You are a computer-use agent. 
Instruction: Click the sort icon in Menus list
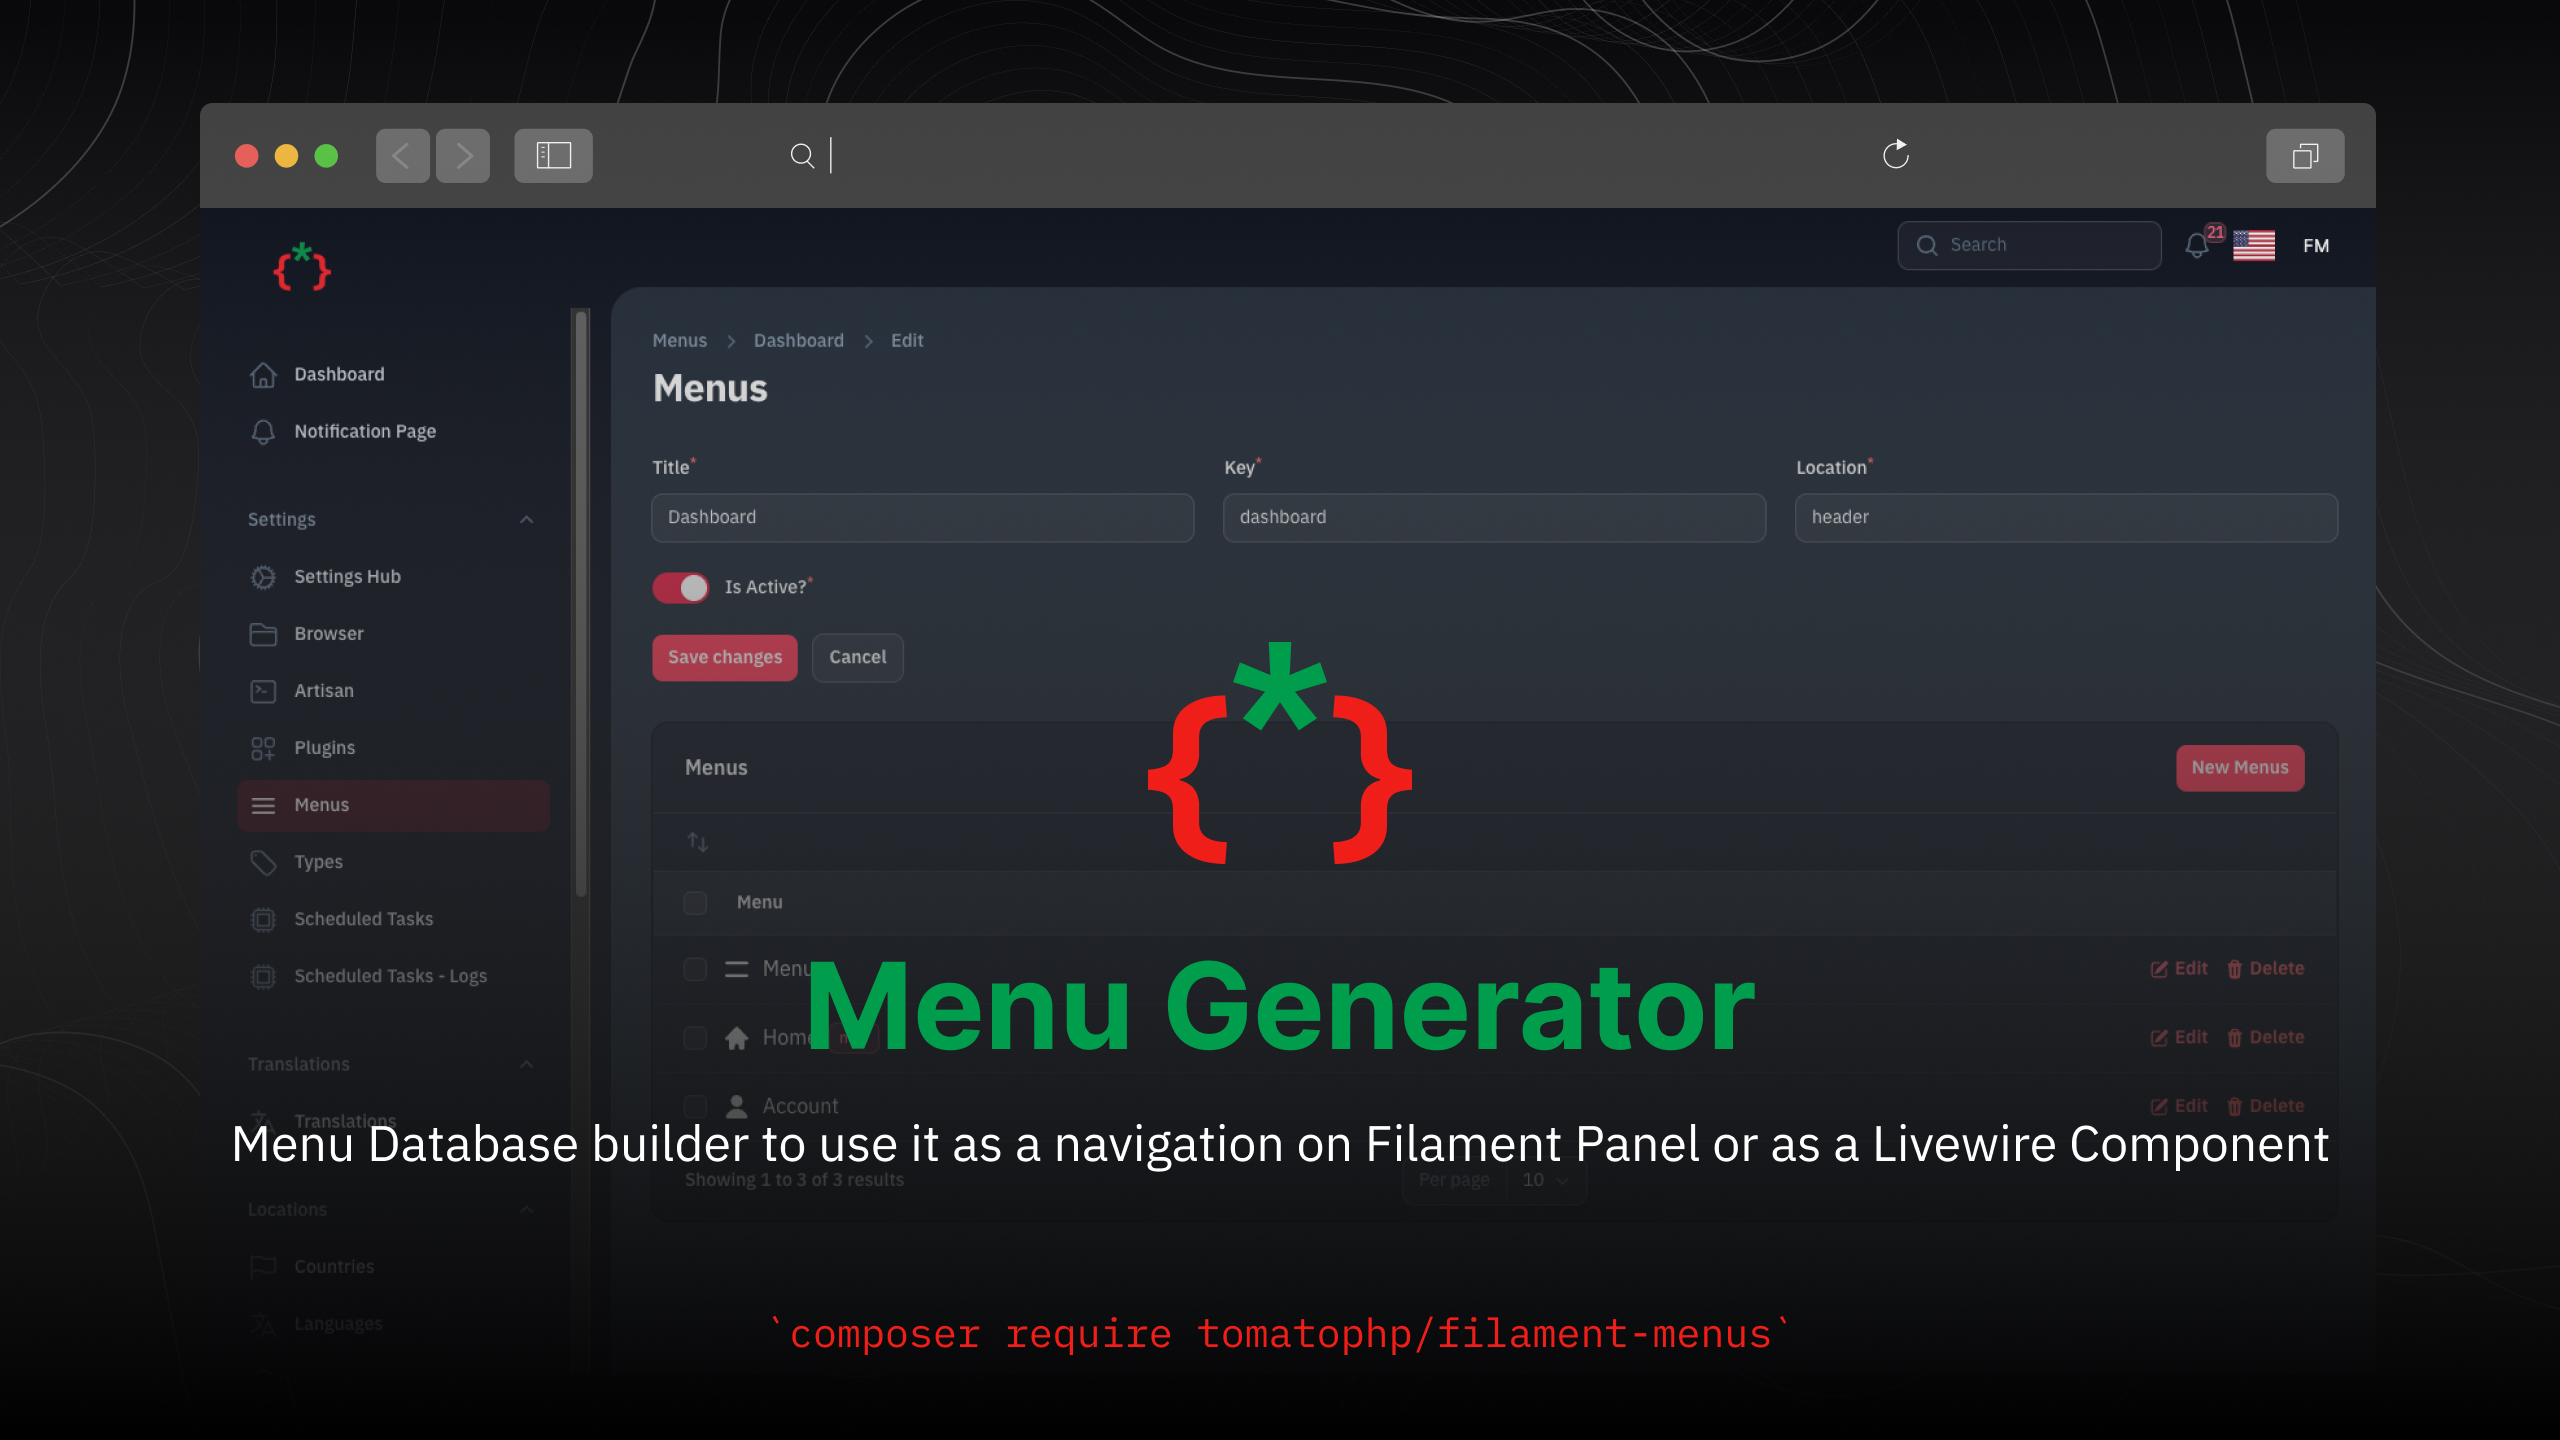pyautogui.click(x=696, y=840)
